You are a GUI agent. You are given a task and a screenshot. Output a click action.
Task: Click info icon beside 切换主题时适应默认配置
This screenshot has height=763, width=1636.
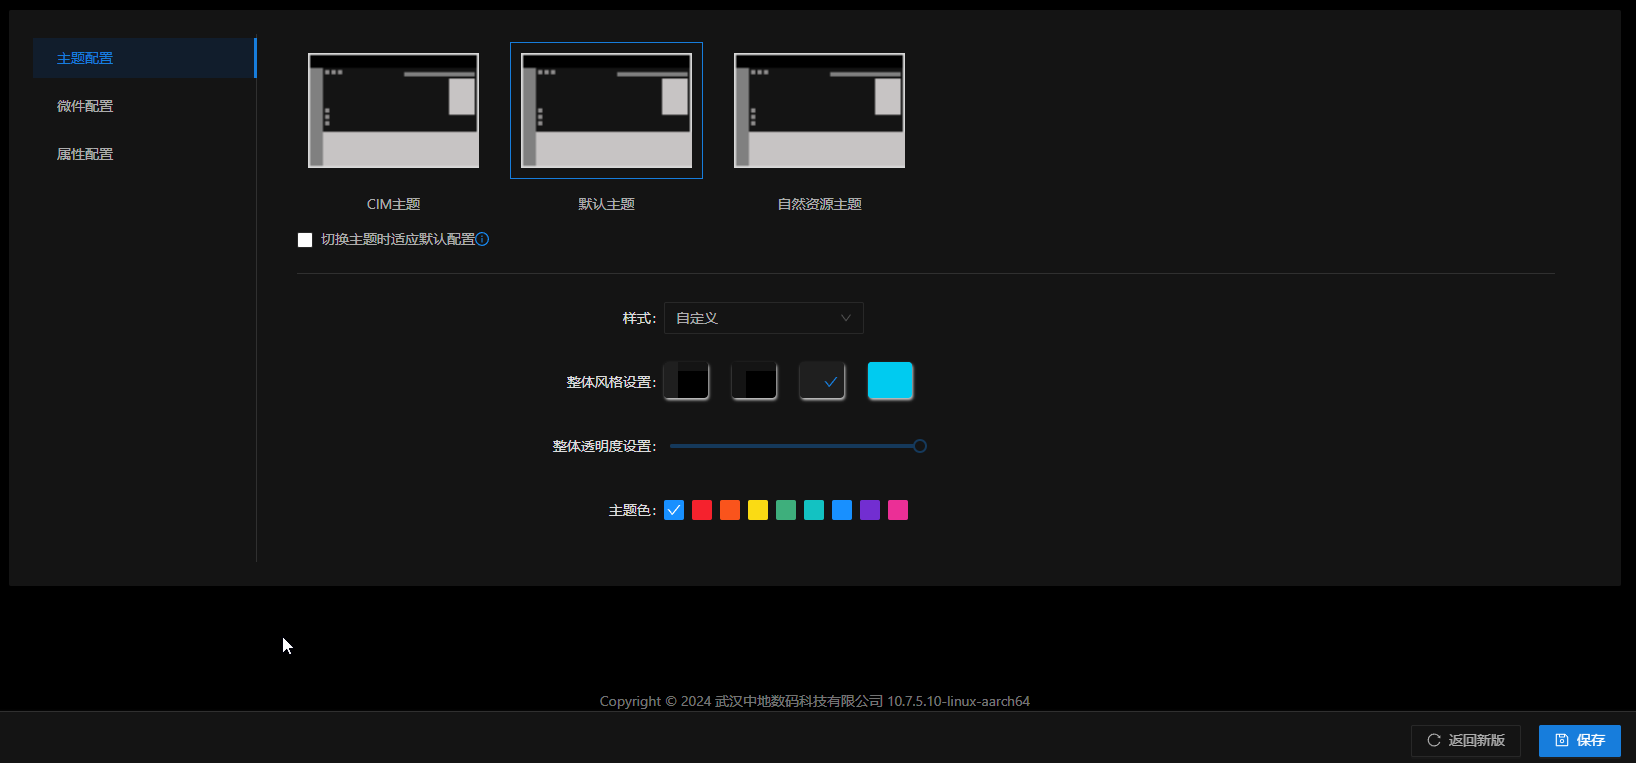click(482, 239)
